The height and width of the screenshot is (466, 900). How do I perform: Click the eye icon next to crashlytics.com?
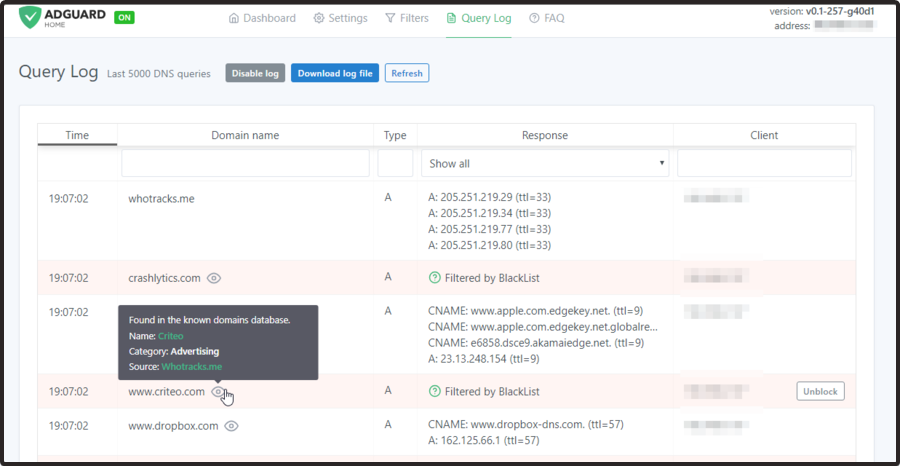click(x=214, y=278)
